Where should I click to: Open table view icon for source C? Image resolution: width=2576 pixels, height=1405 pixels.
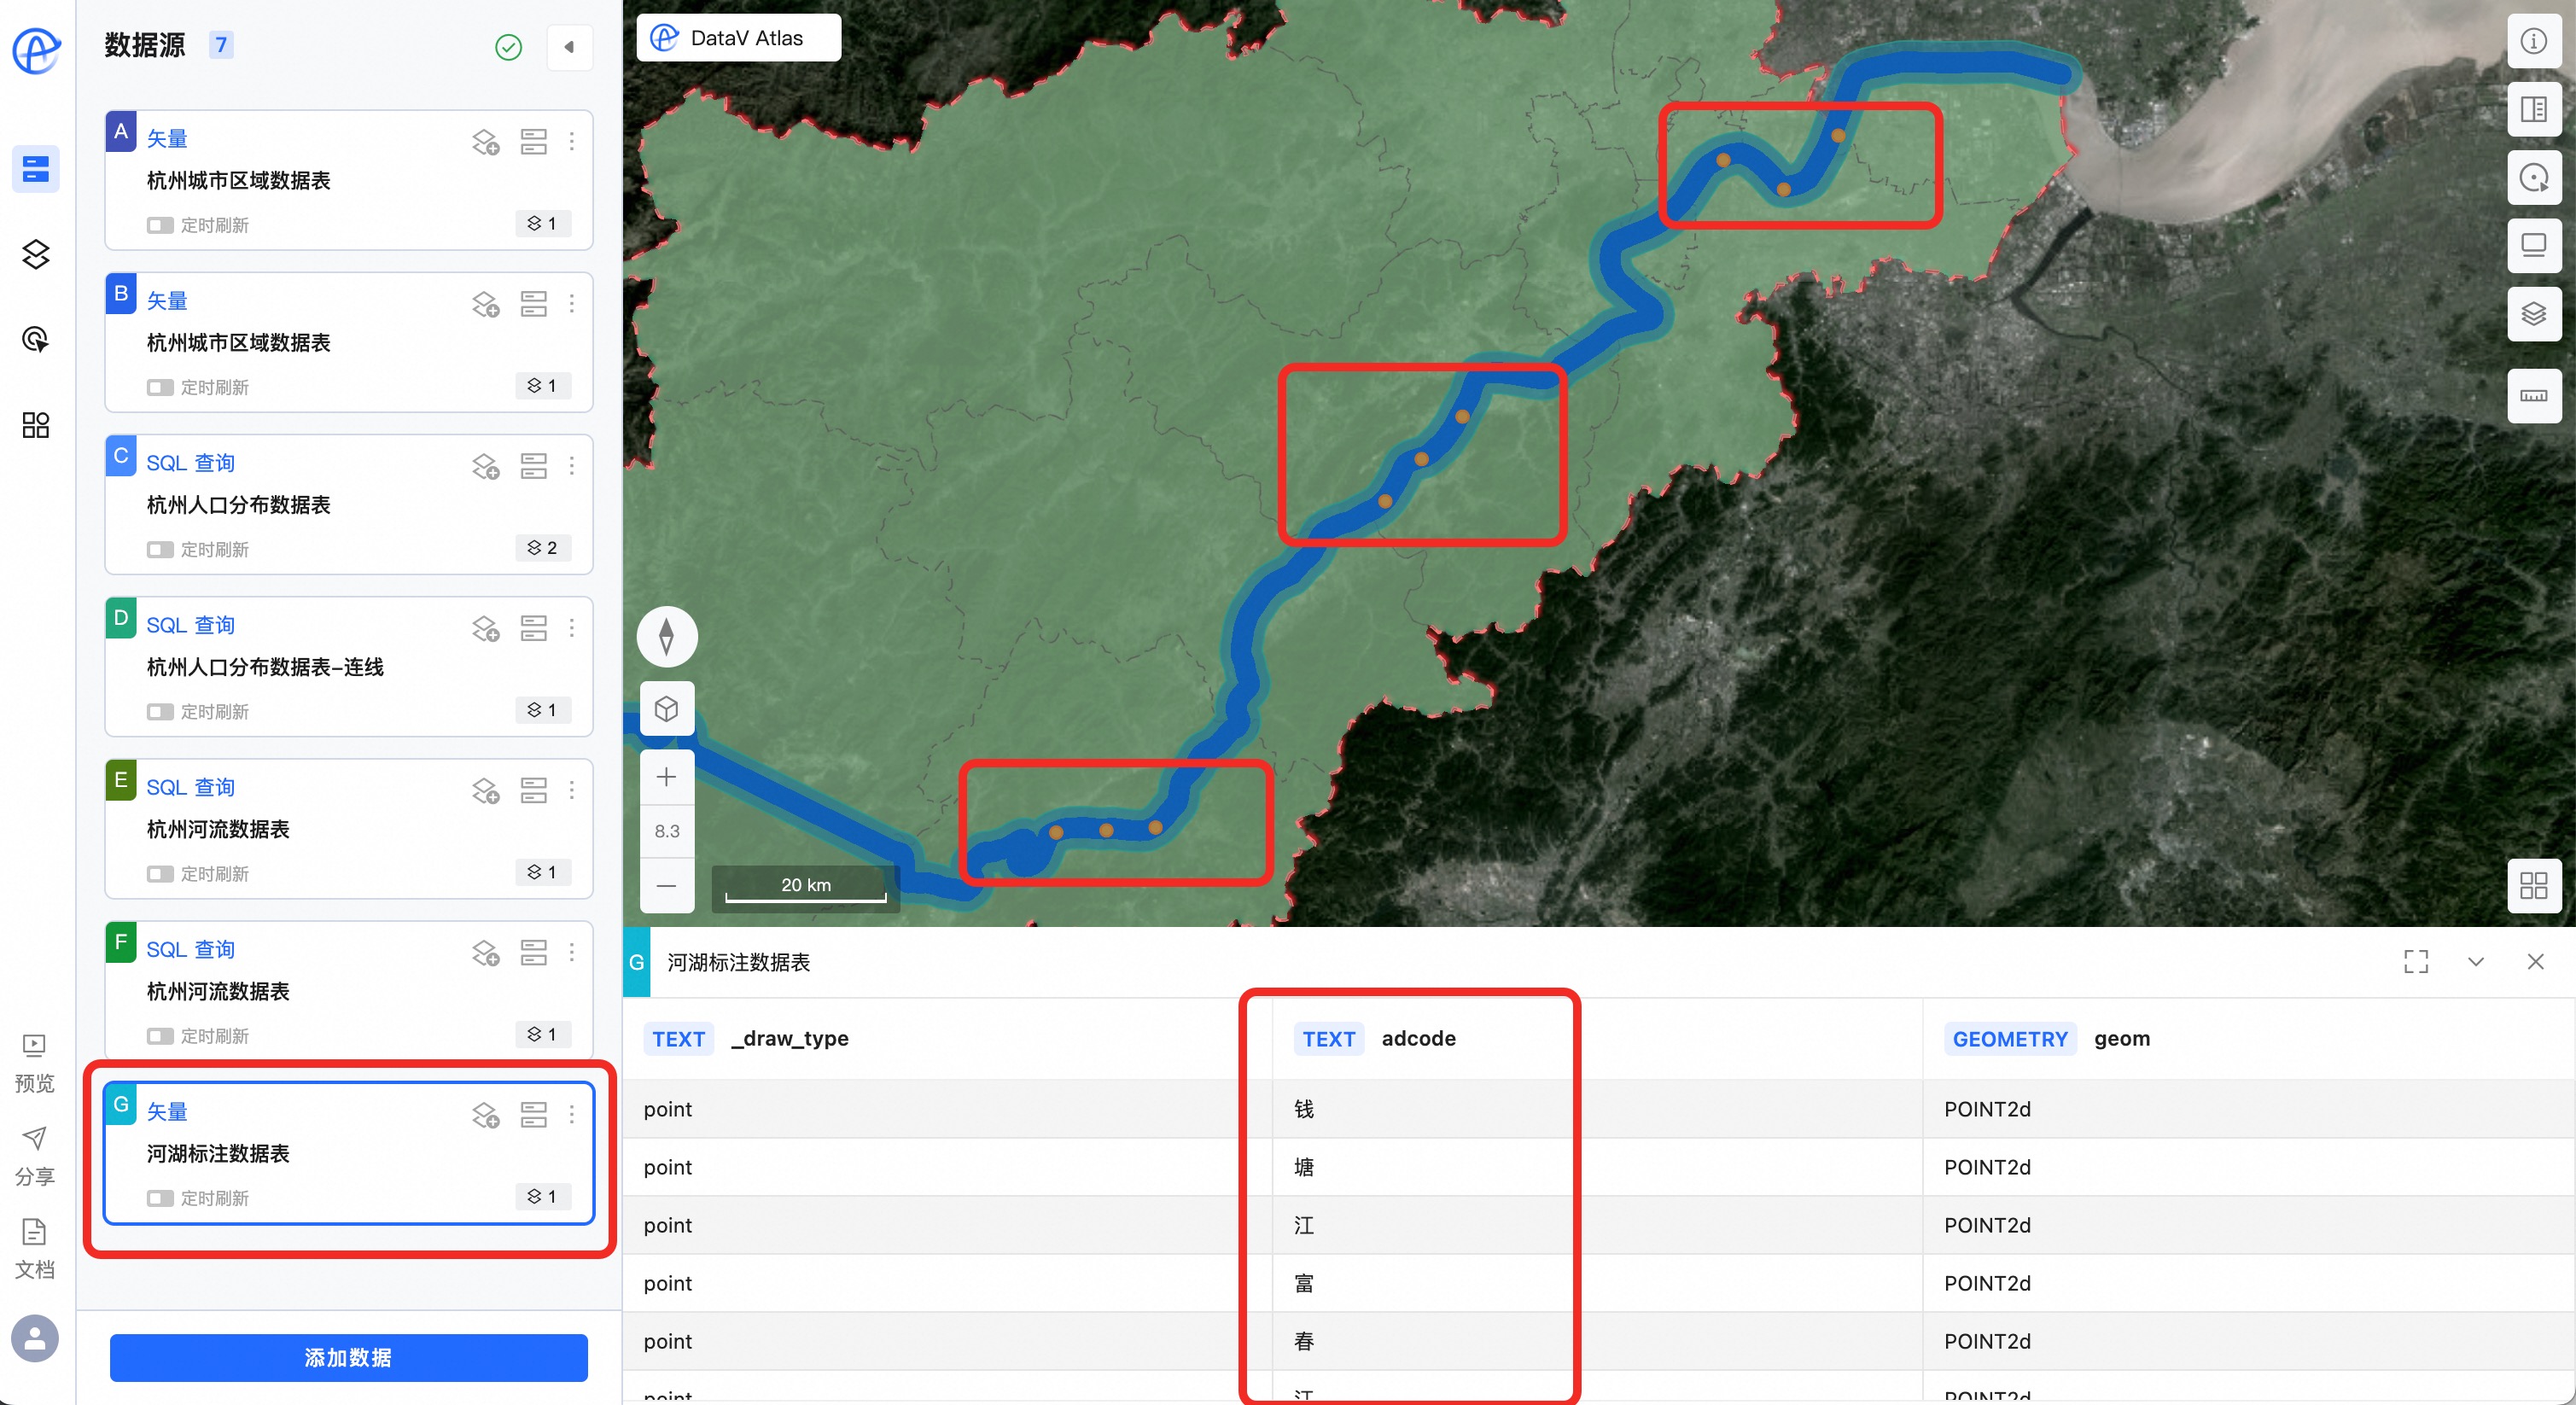533,466
